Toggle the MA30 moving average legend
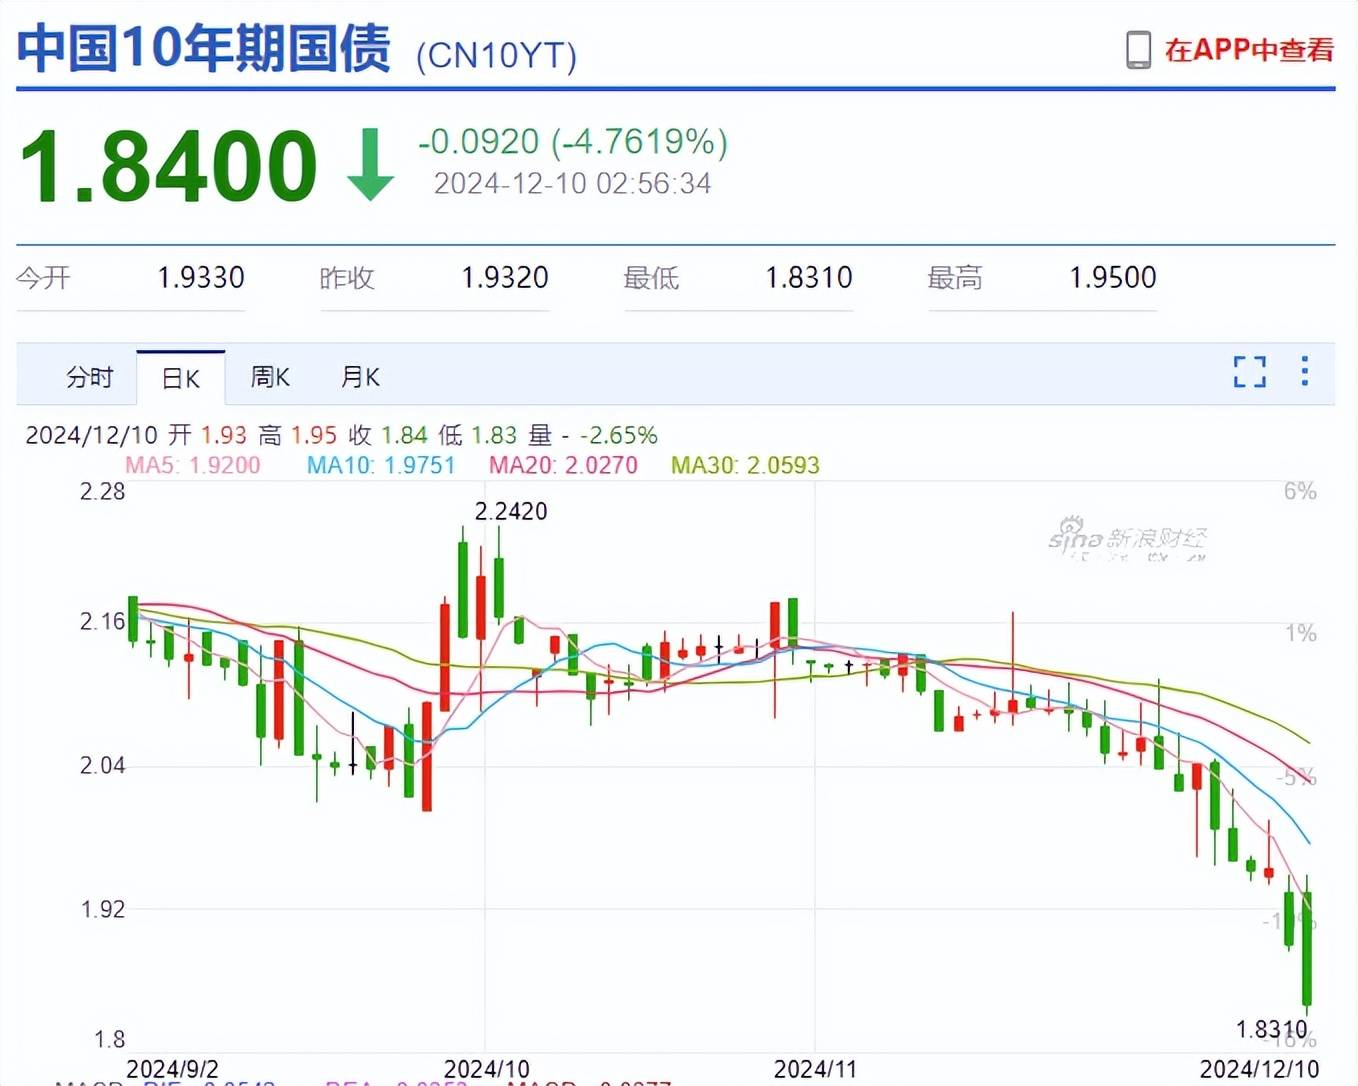The height and width of the screenshot is (1086, 1358). tap(745, 465)
